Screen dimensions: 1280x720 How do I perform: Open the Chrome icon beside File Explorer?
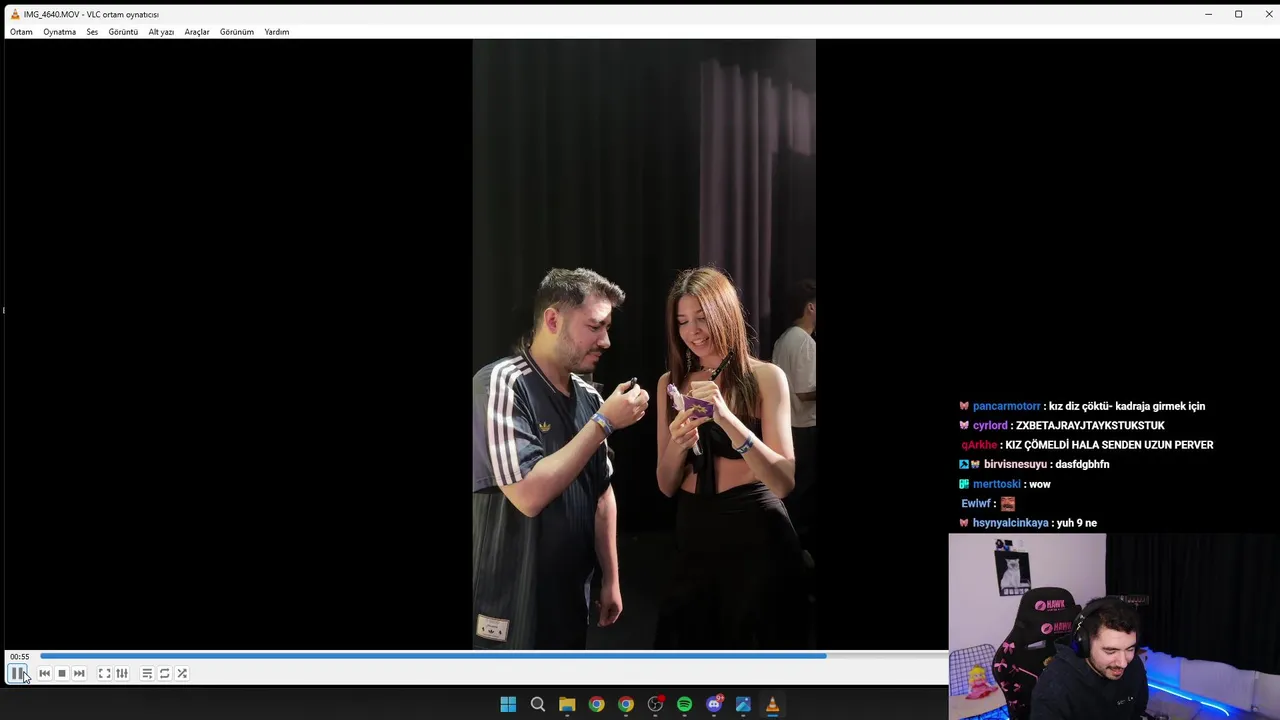coord(596,705)
